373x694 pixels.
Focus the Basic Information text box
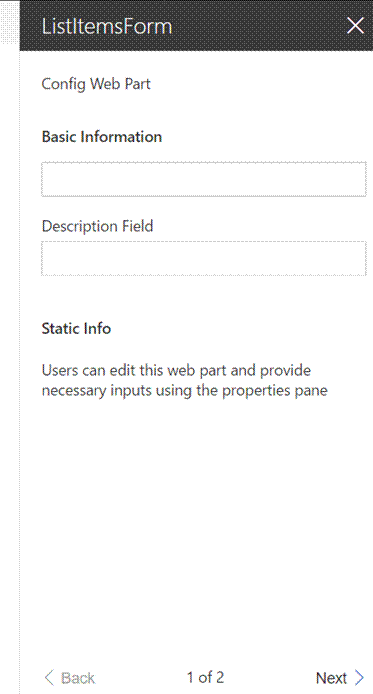[x=204, y=179]
